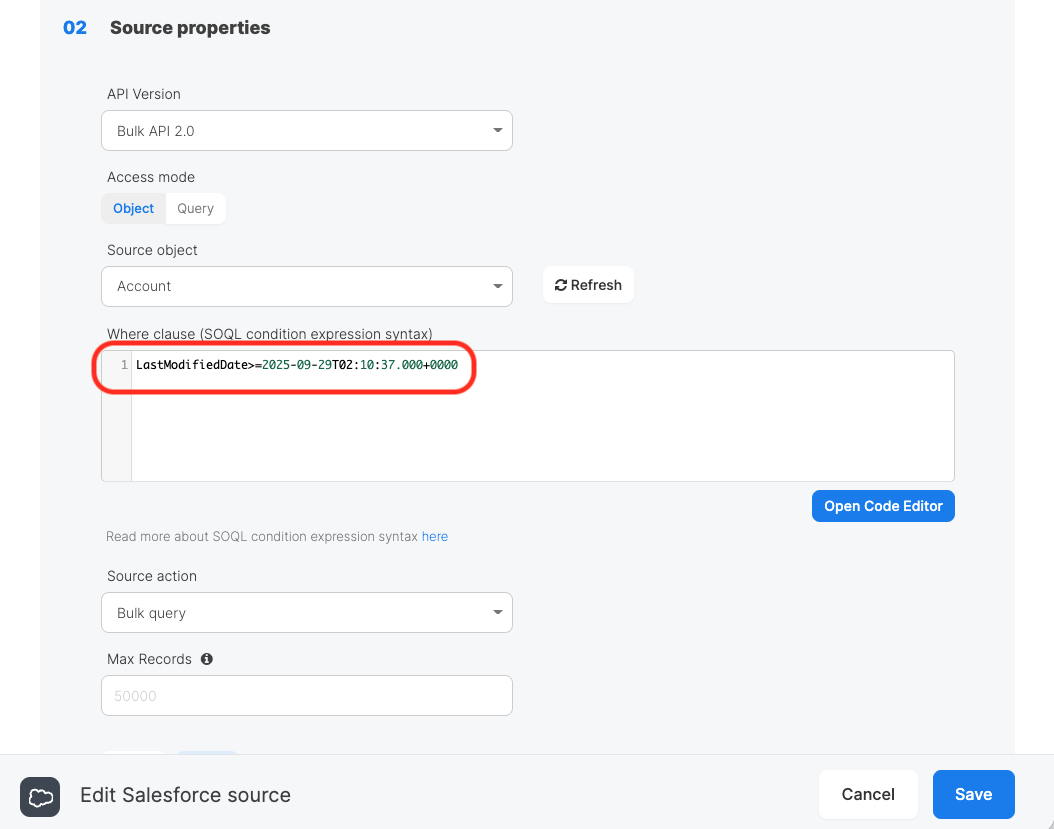Image resolution: width=1054 pixels, height=829 pixels.
Task: Select the Query tab in Access mode
Action: 195,208
